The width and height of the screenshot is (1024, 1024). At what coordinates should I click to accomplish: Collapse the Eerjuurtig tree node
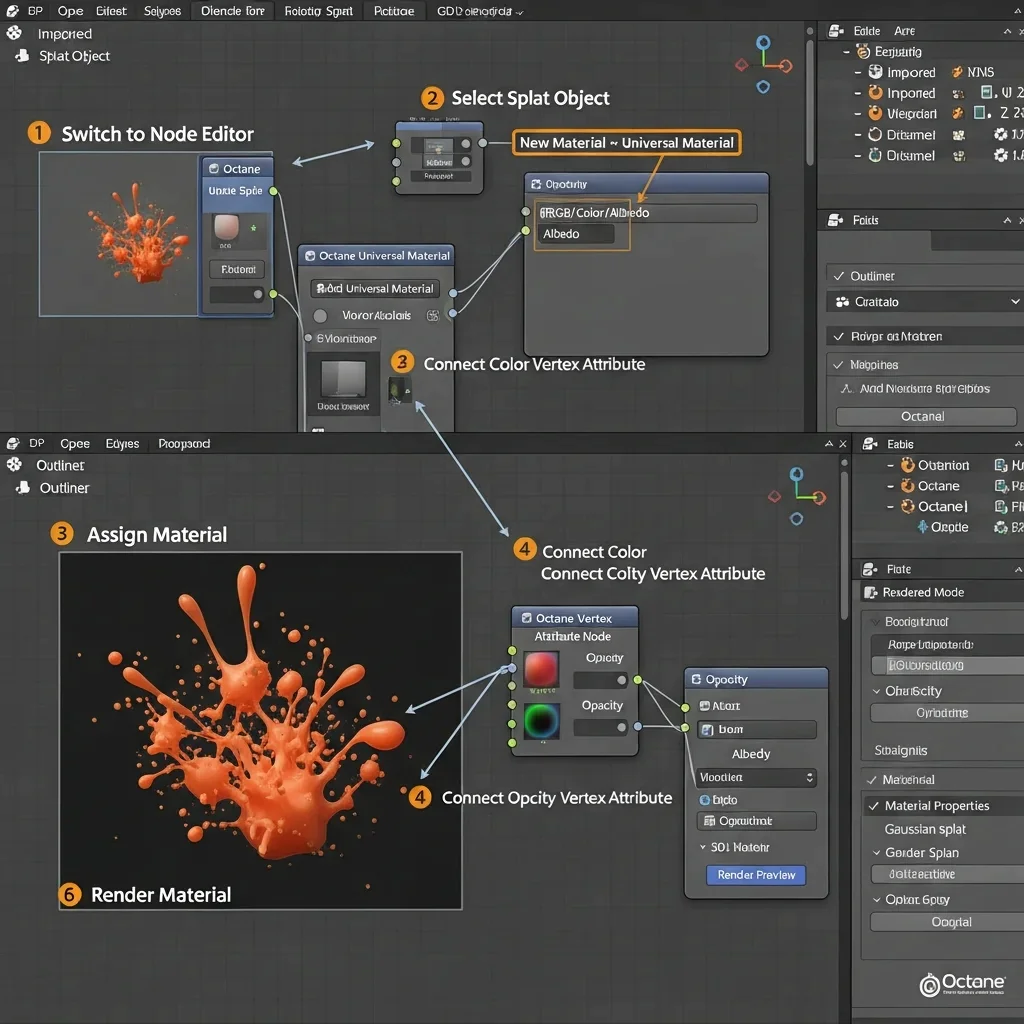[846, 52]
